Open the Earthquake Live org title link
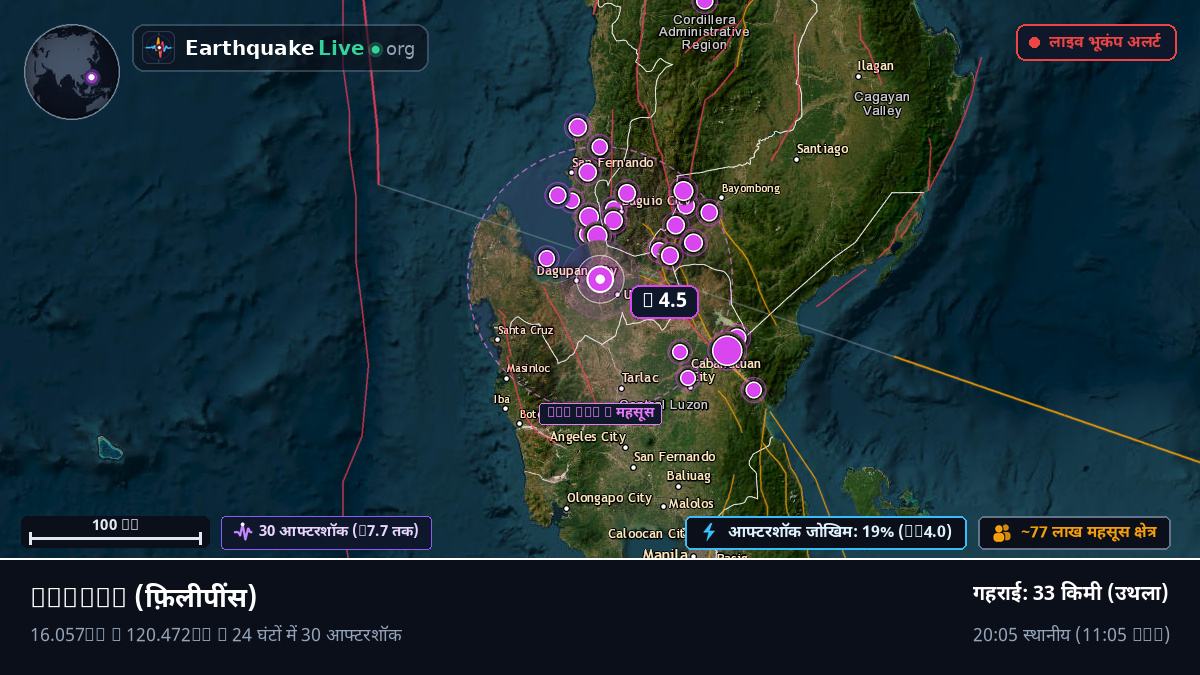The width and height of the screenshot is (1200, 675). [299, 48]
